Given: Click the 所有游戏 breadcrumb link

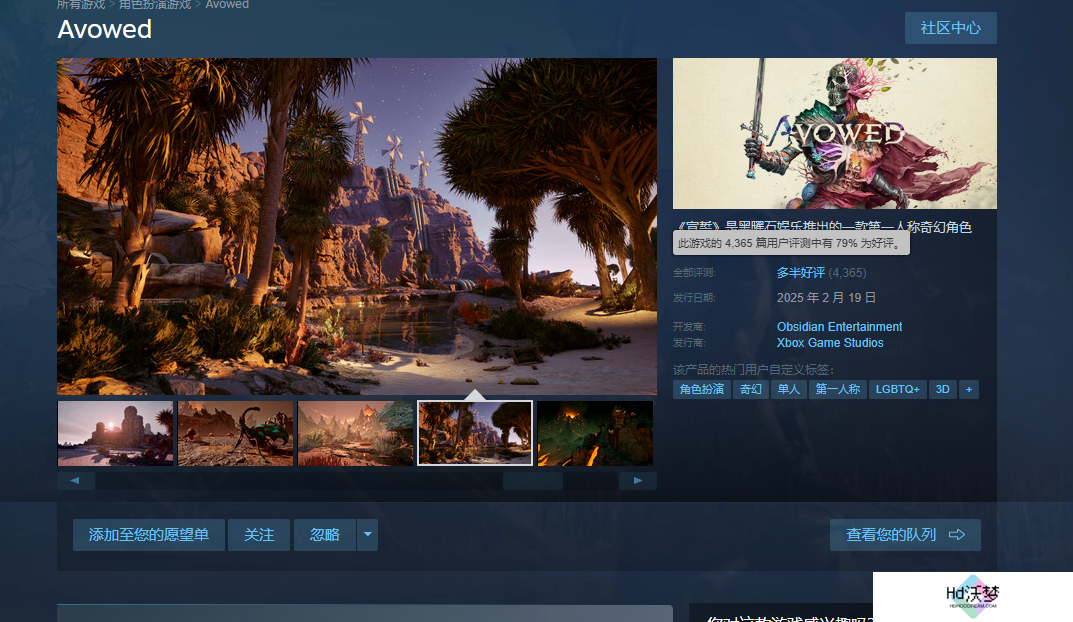Looking at the screenshot, I should (81, 5).
